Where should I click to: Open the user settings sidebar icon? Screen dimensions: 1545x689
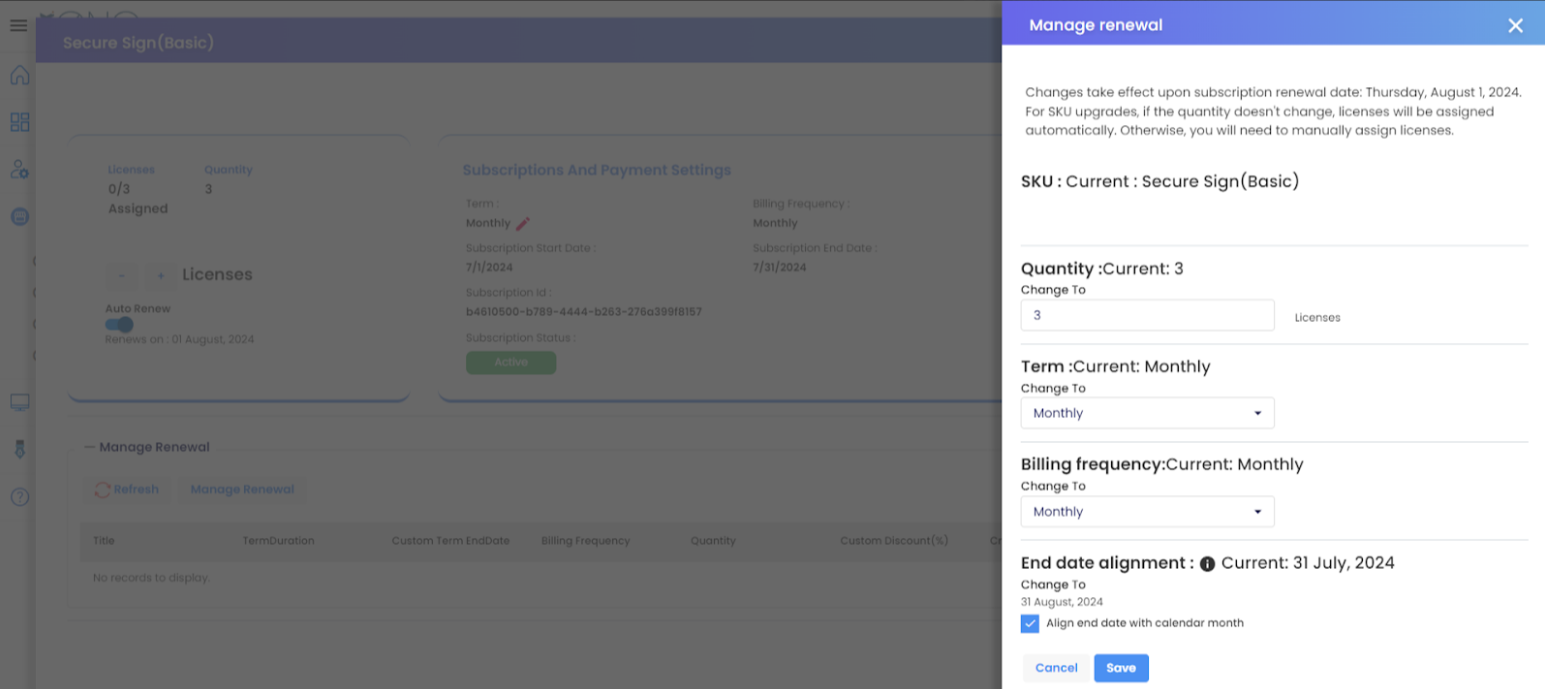click(19, 169)
